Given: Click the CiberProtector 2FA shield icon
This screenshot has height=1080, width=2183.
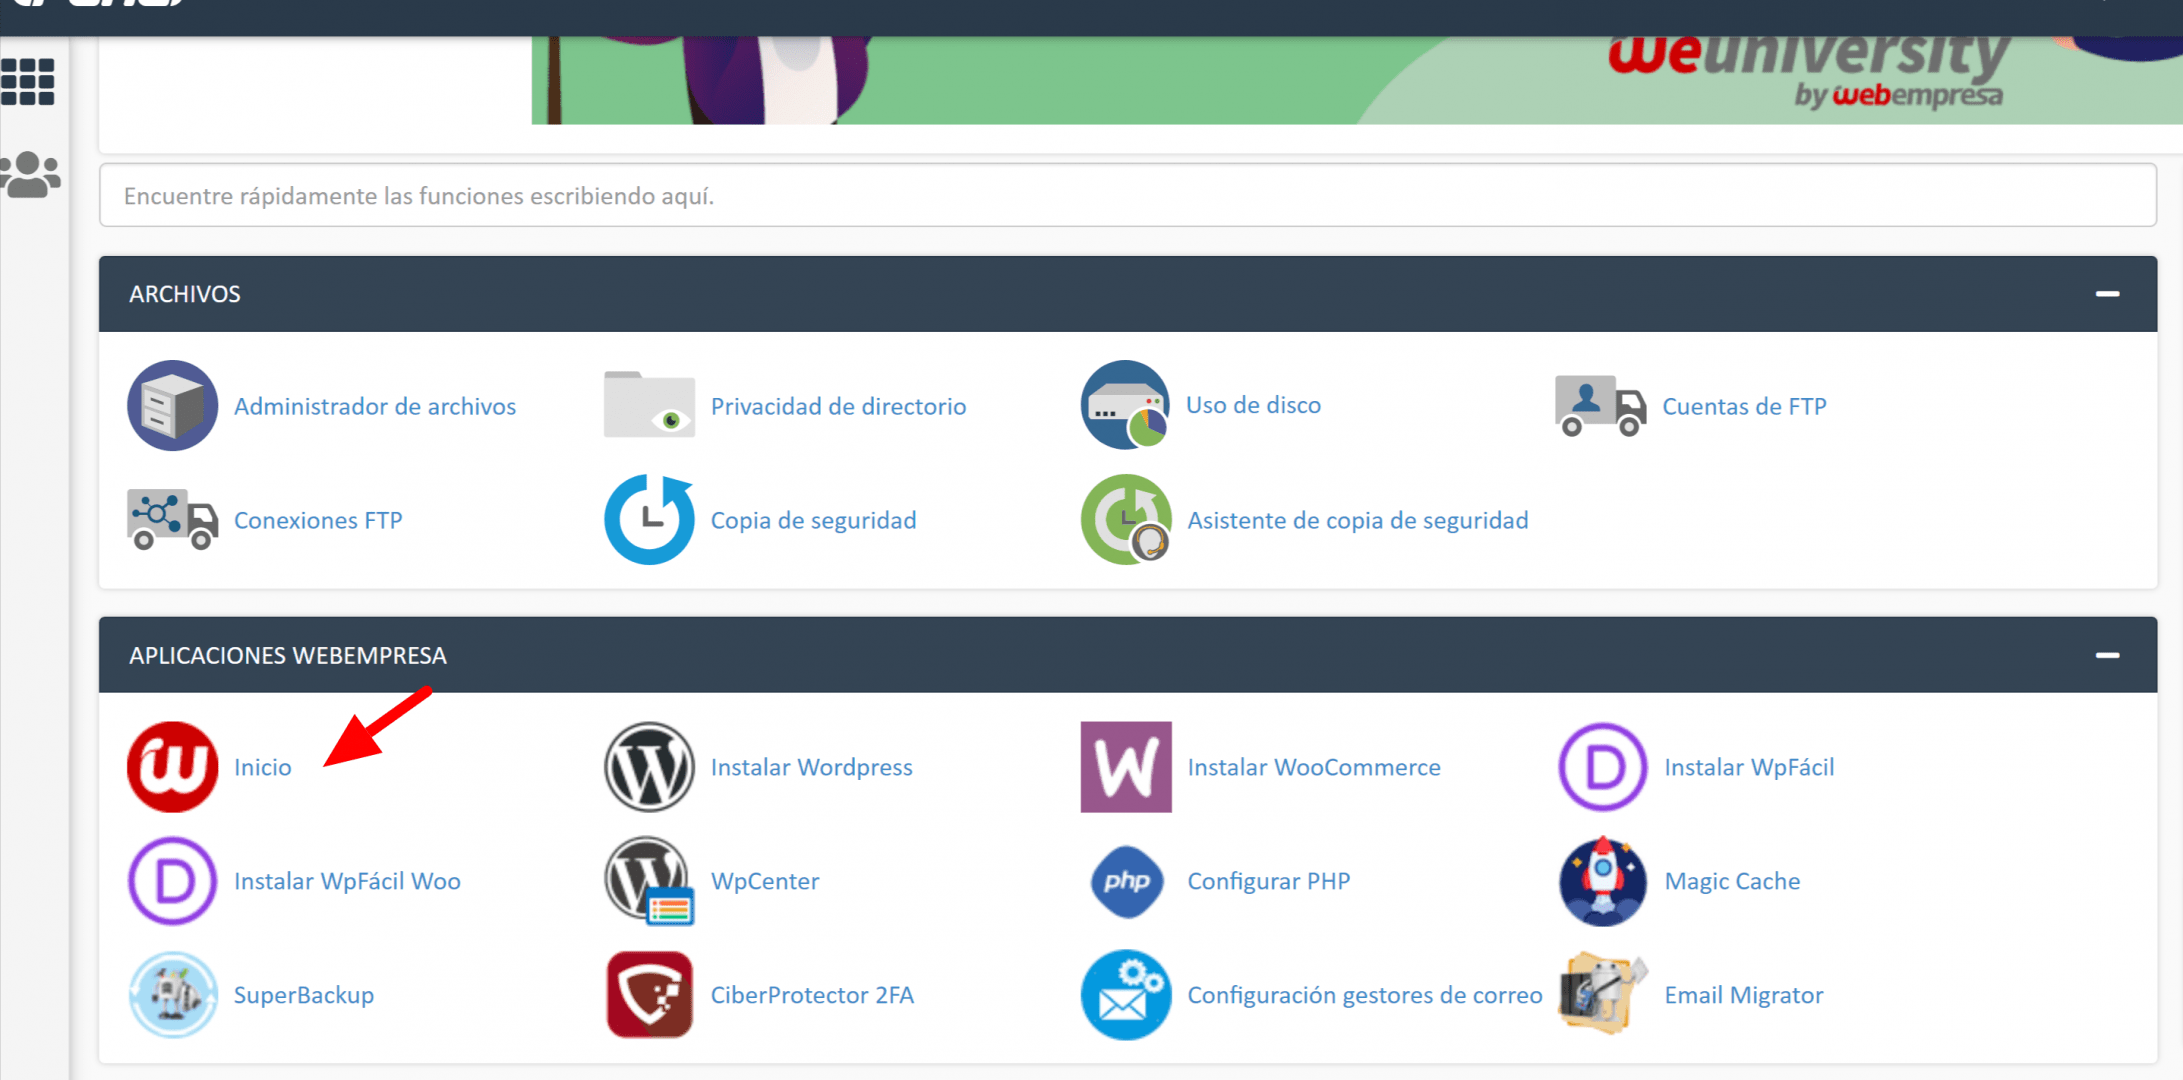Looking at the screenshot, I should click(649, 995).
